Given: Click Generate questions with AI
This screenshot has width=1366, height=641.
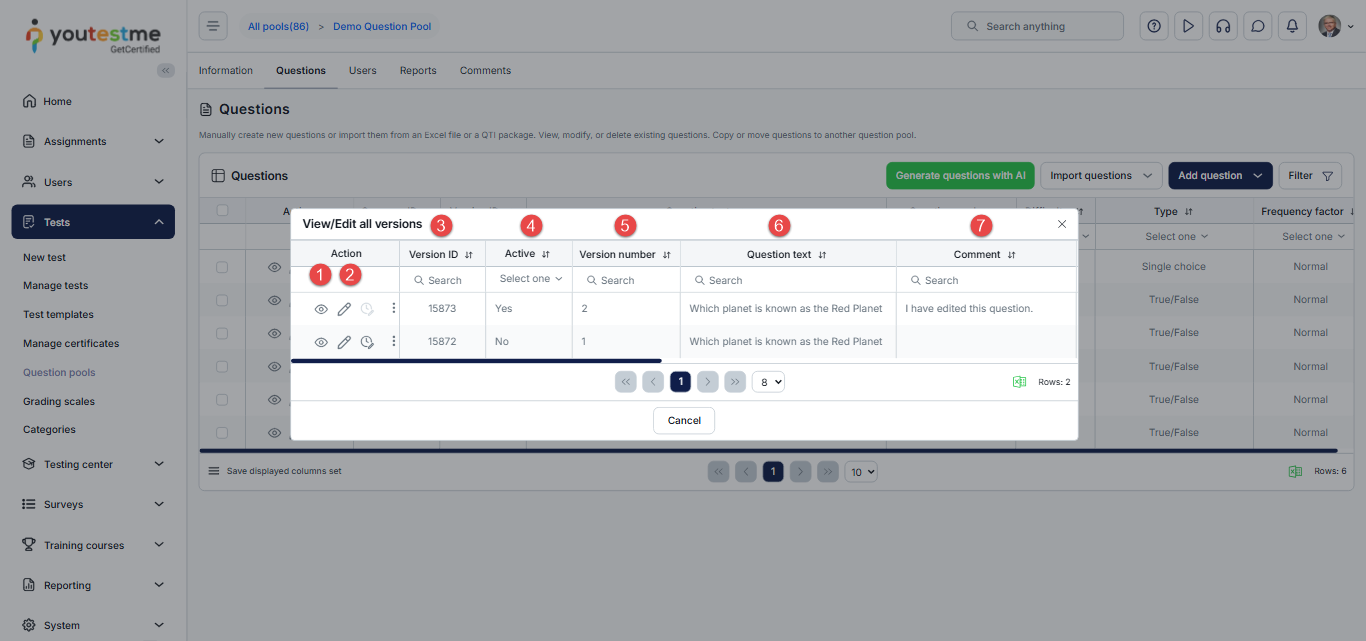Looking at the screenshot, I should click(960, 176).
